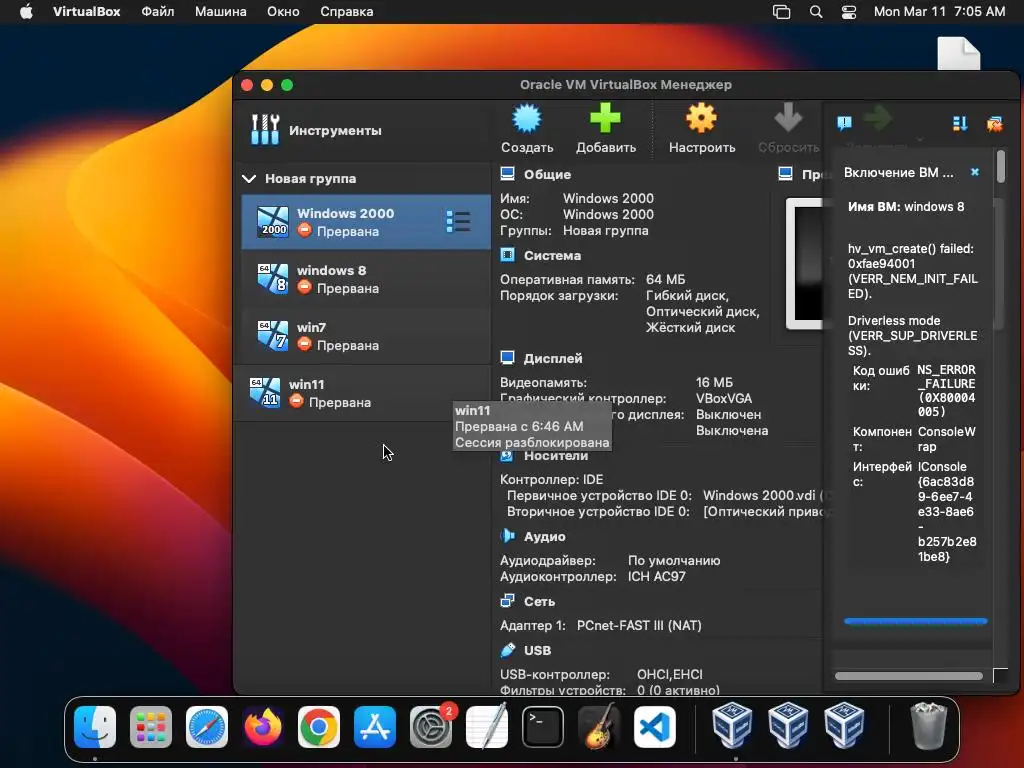The image size is (1024, 768).
Task: Click the menu bar date and time
Action: [x=939, y=12]
